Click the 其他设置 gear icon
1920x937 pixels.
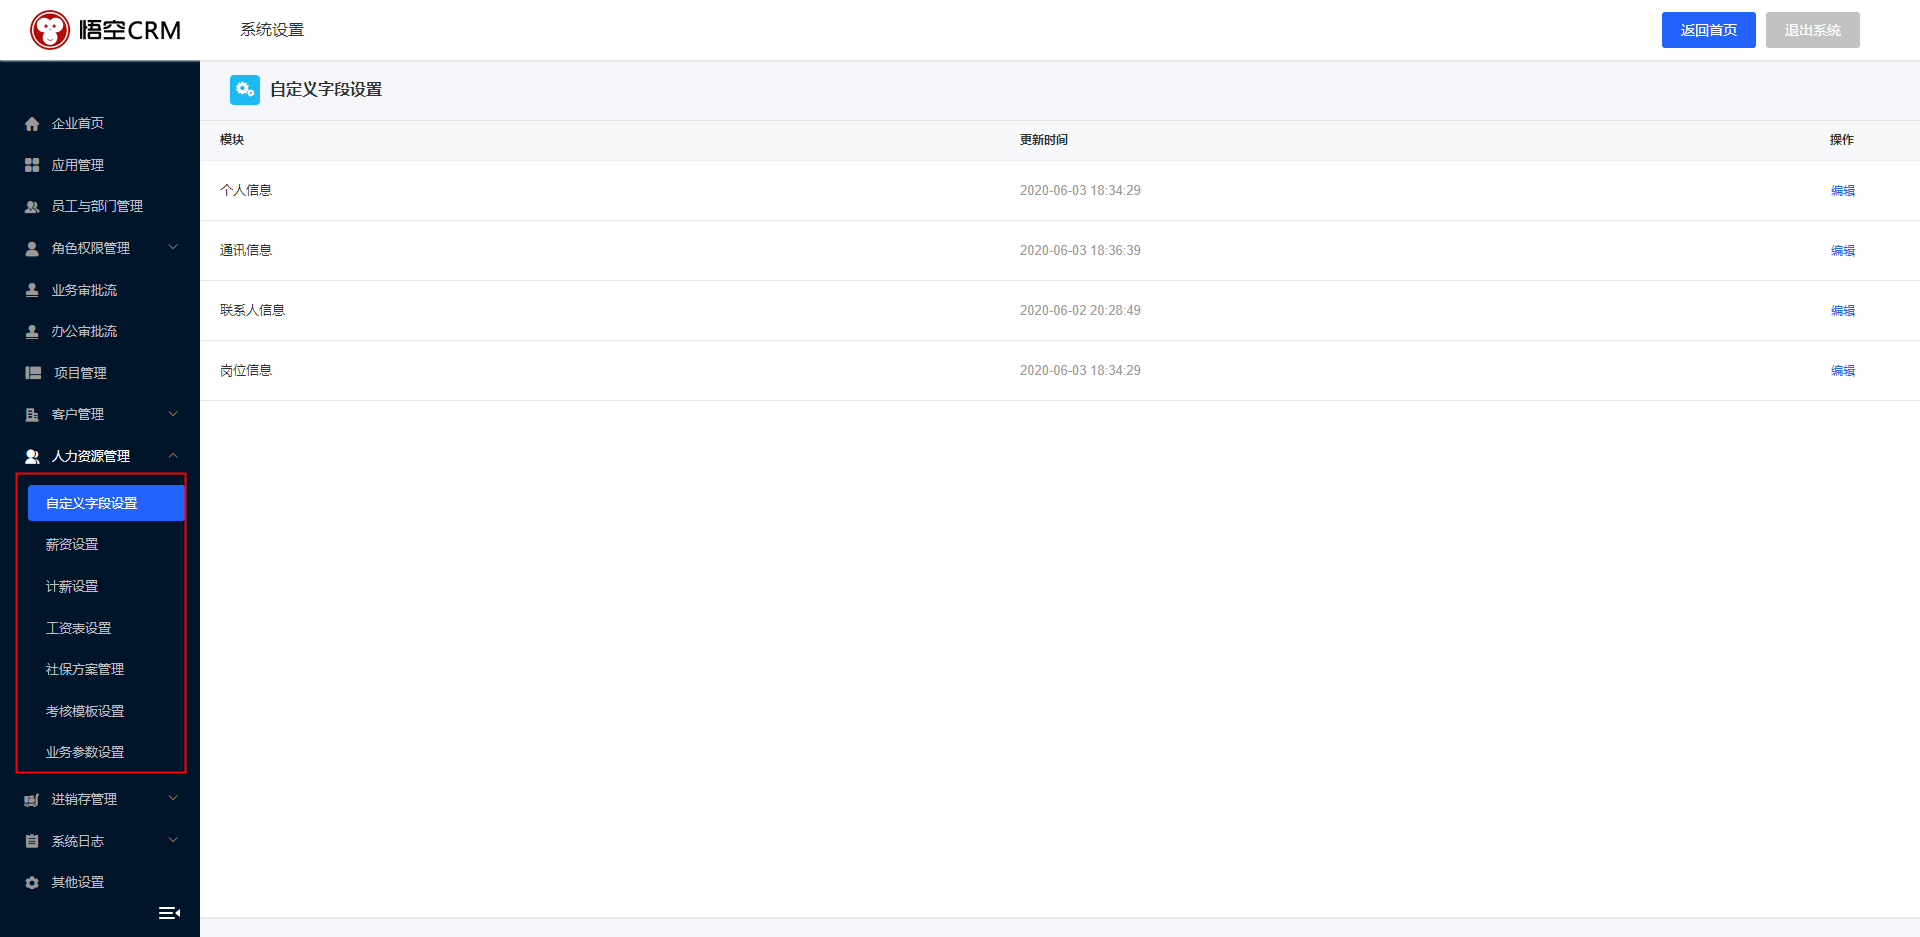[x=32, y=883]
